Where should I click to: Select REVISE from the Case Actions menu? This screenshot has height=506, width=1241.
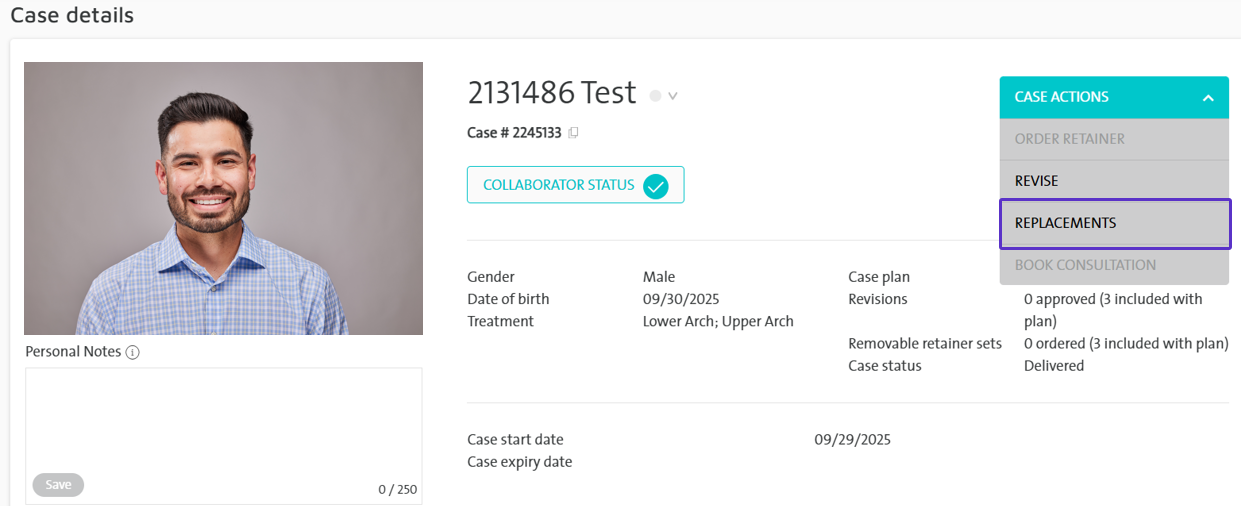click(x=1036, y=181)
